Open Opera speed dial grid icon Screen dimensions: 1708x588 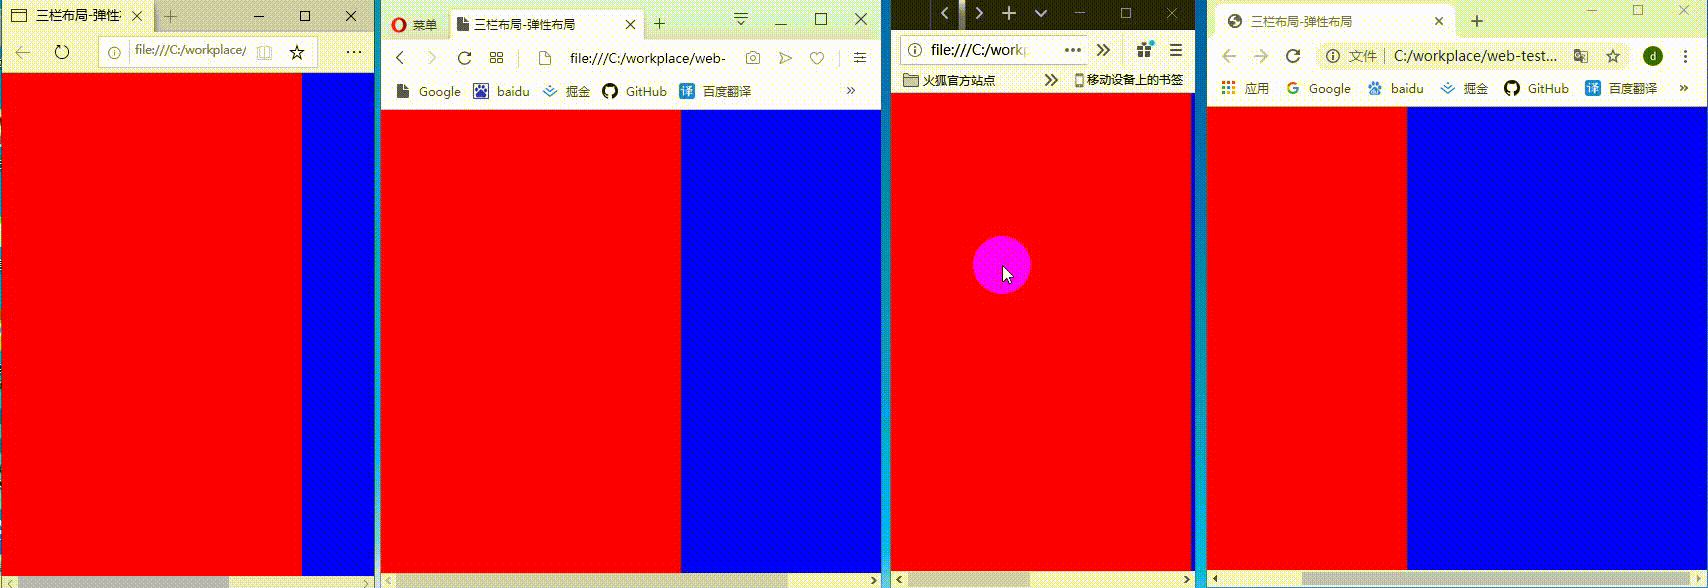point(496,58)
